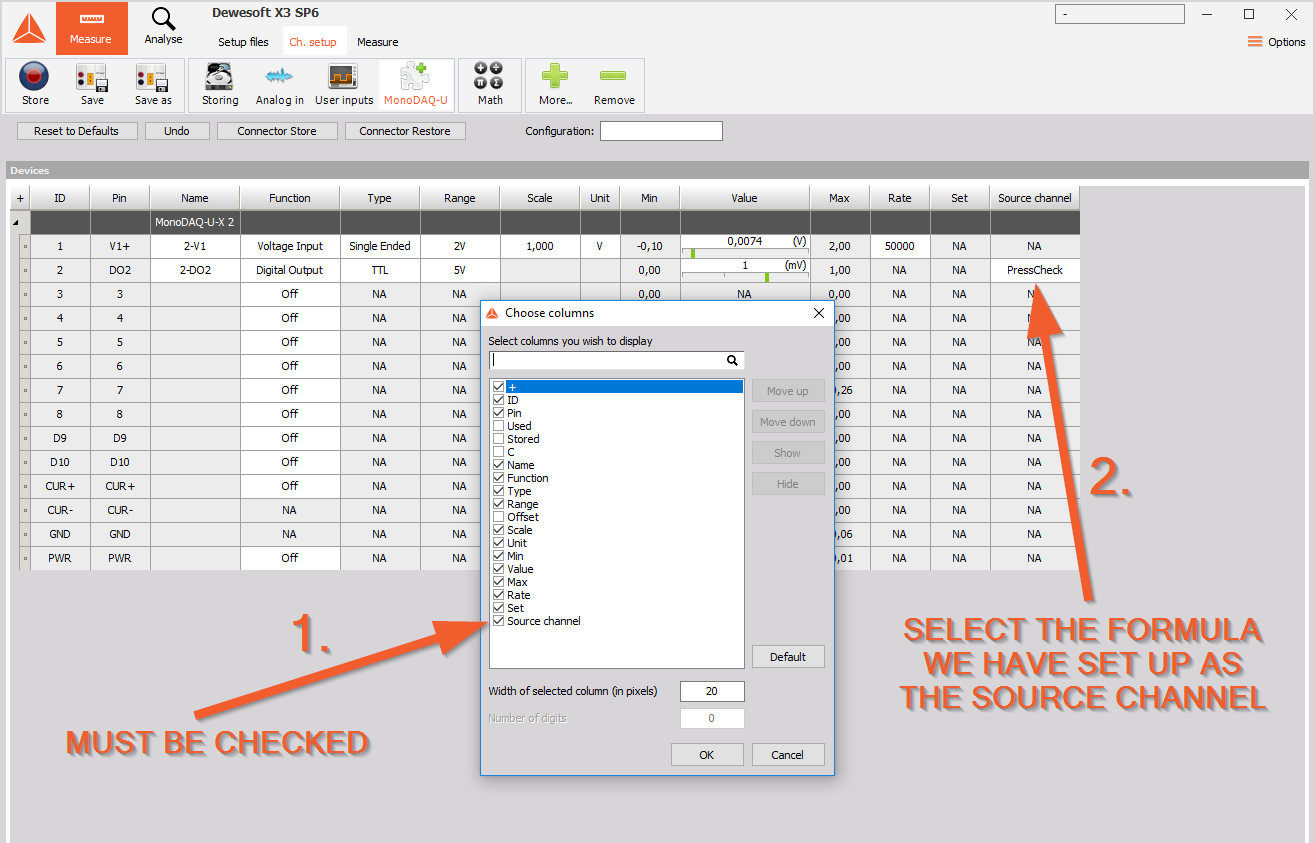1315x843 pixels.
Task: Open PressCheck source channel dropdown
Action: (x=1034, y=270)
